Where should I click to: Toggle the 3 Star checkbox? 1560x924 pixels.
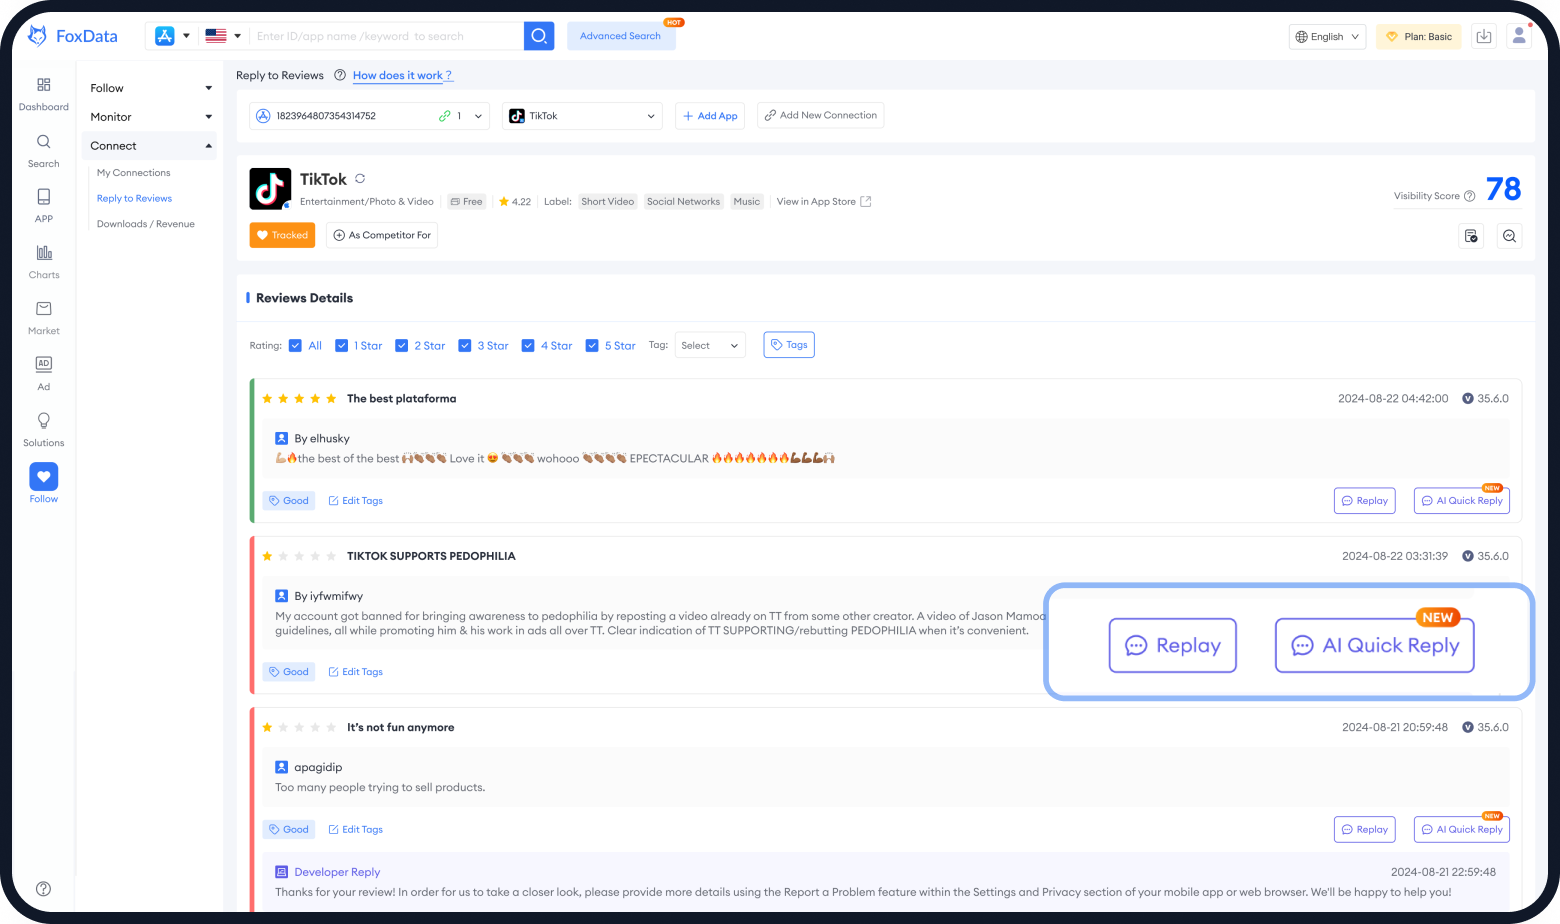(x=464, y=346)
